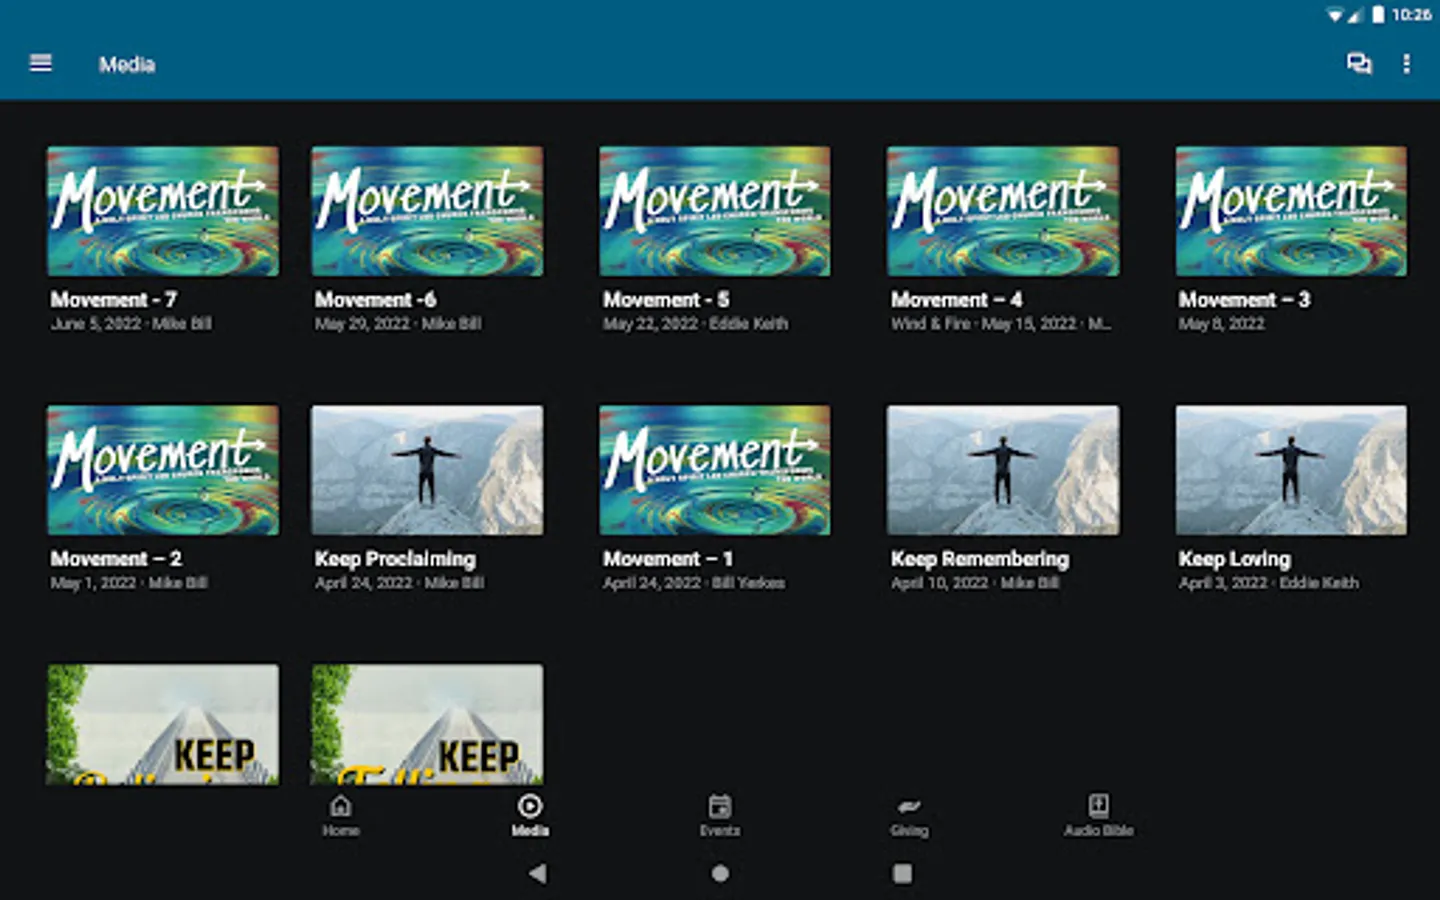Open the Movement – 2 thumbnail

coord(163,470)
